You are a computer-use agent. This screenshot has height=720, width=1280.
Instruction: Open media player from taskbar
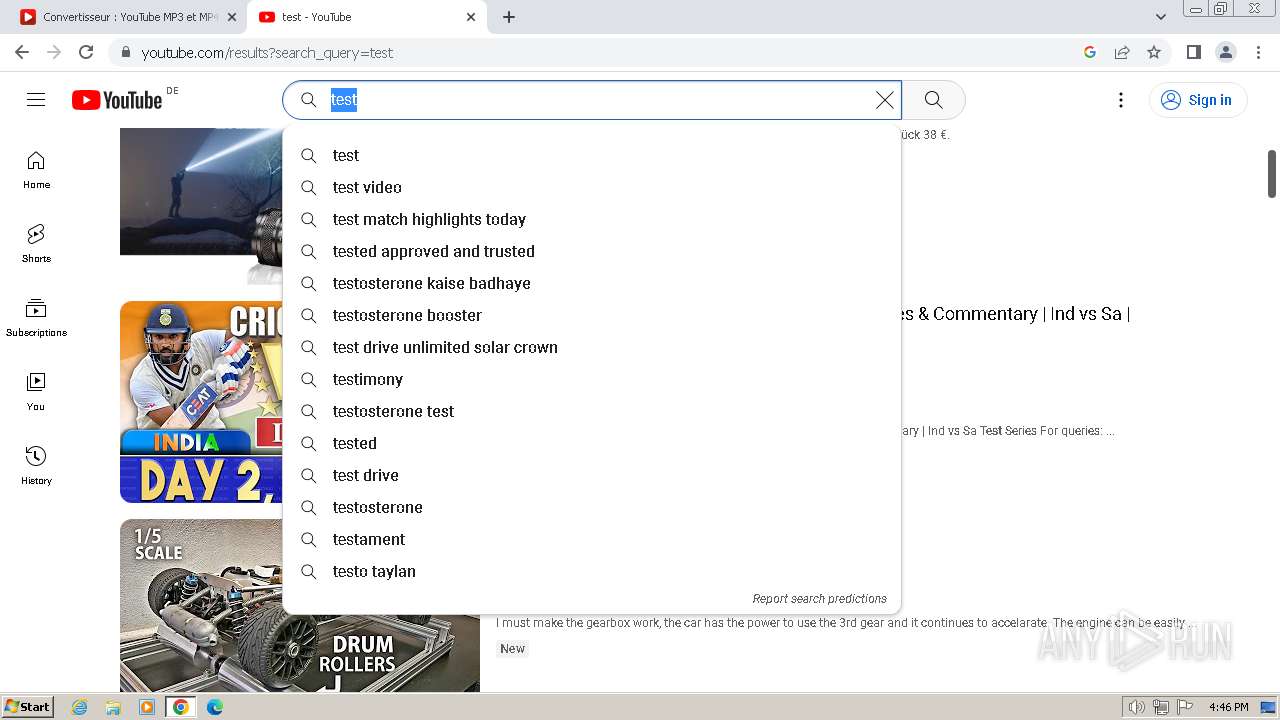tap(147, 707)
